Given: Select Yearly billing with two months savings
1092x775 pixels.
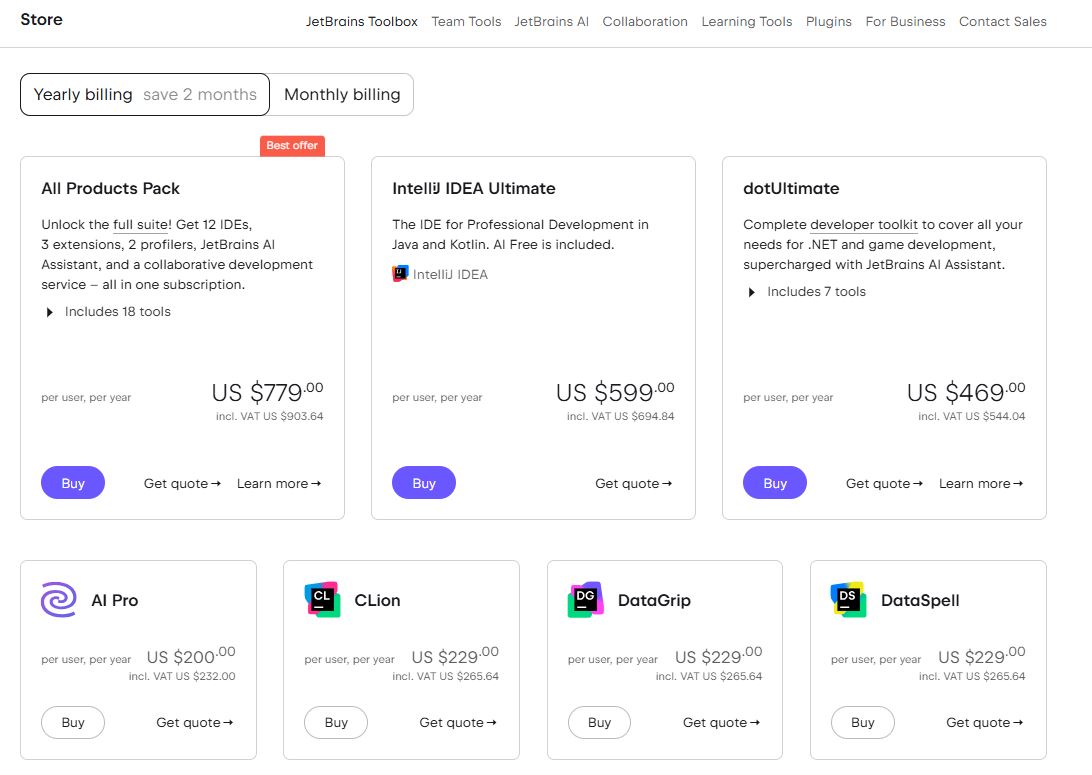Looking at the screenshot, I should click(x=143, y=94).
